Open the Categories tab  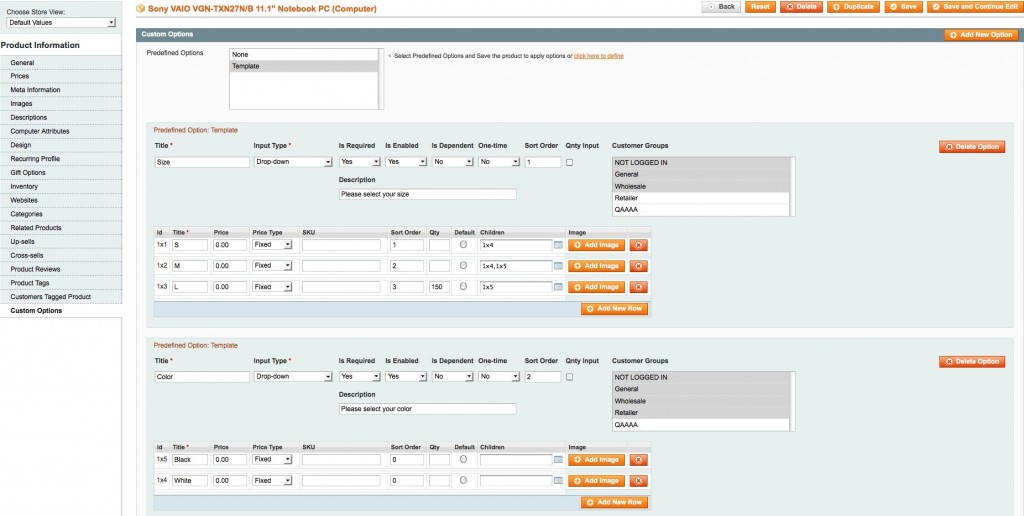point(61,214)
